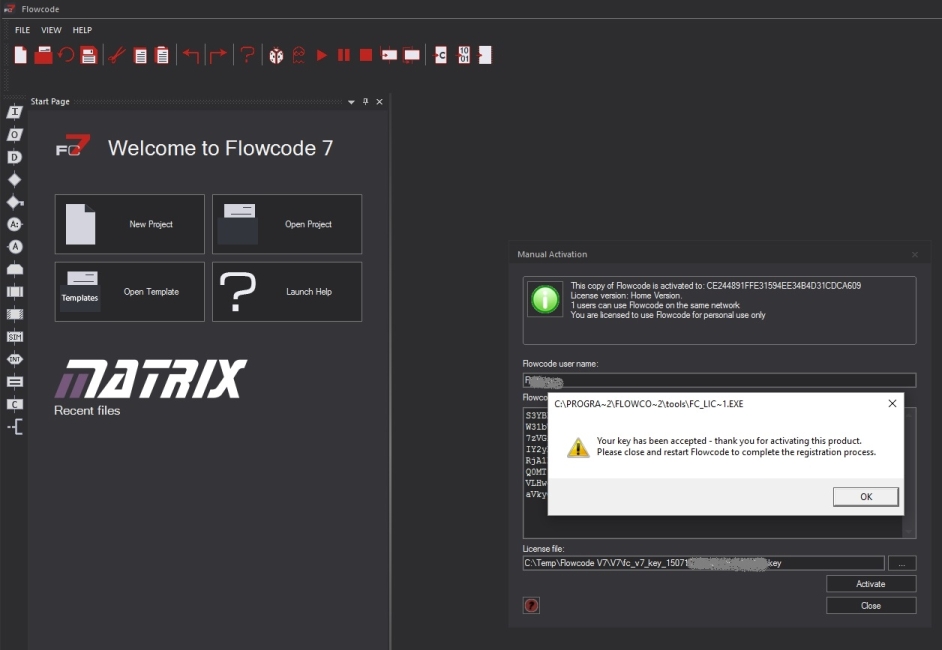Click the Flowcode user name field
This screenshot has height=650, width=942.
pyautogui.click(x=719, y=380)
